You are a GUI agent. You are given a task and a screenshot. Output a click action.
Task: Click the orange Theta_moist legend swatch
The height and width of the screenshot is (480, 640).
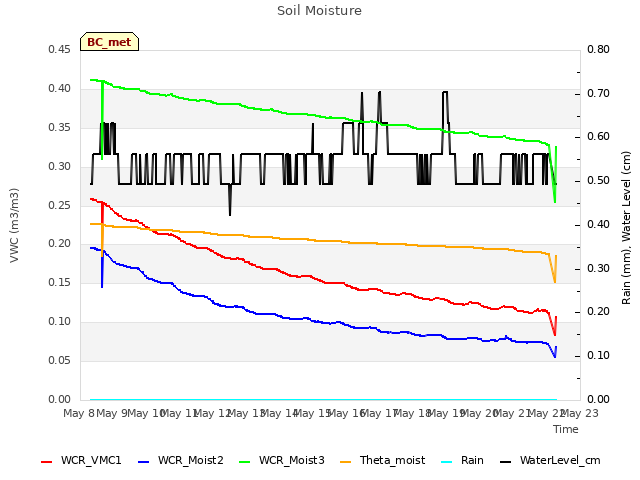(x=346, y=462)
